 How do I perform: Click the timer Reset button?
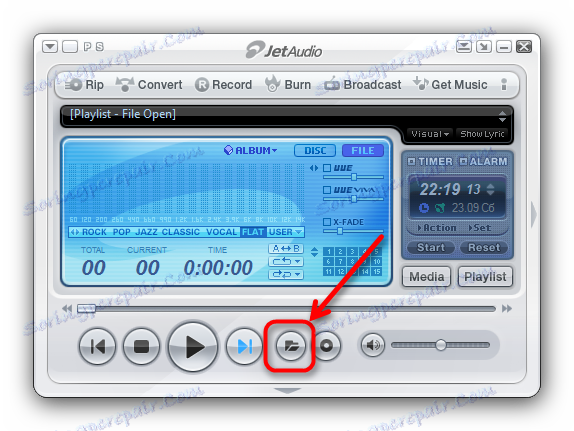(484, 248)
